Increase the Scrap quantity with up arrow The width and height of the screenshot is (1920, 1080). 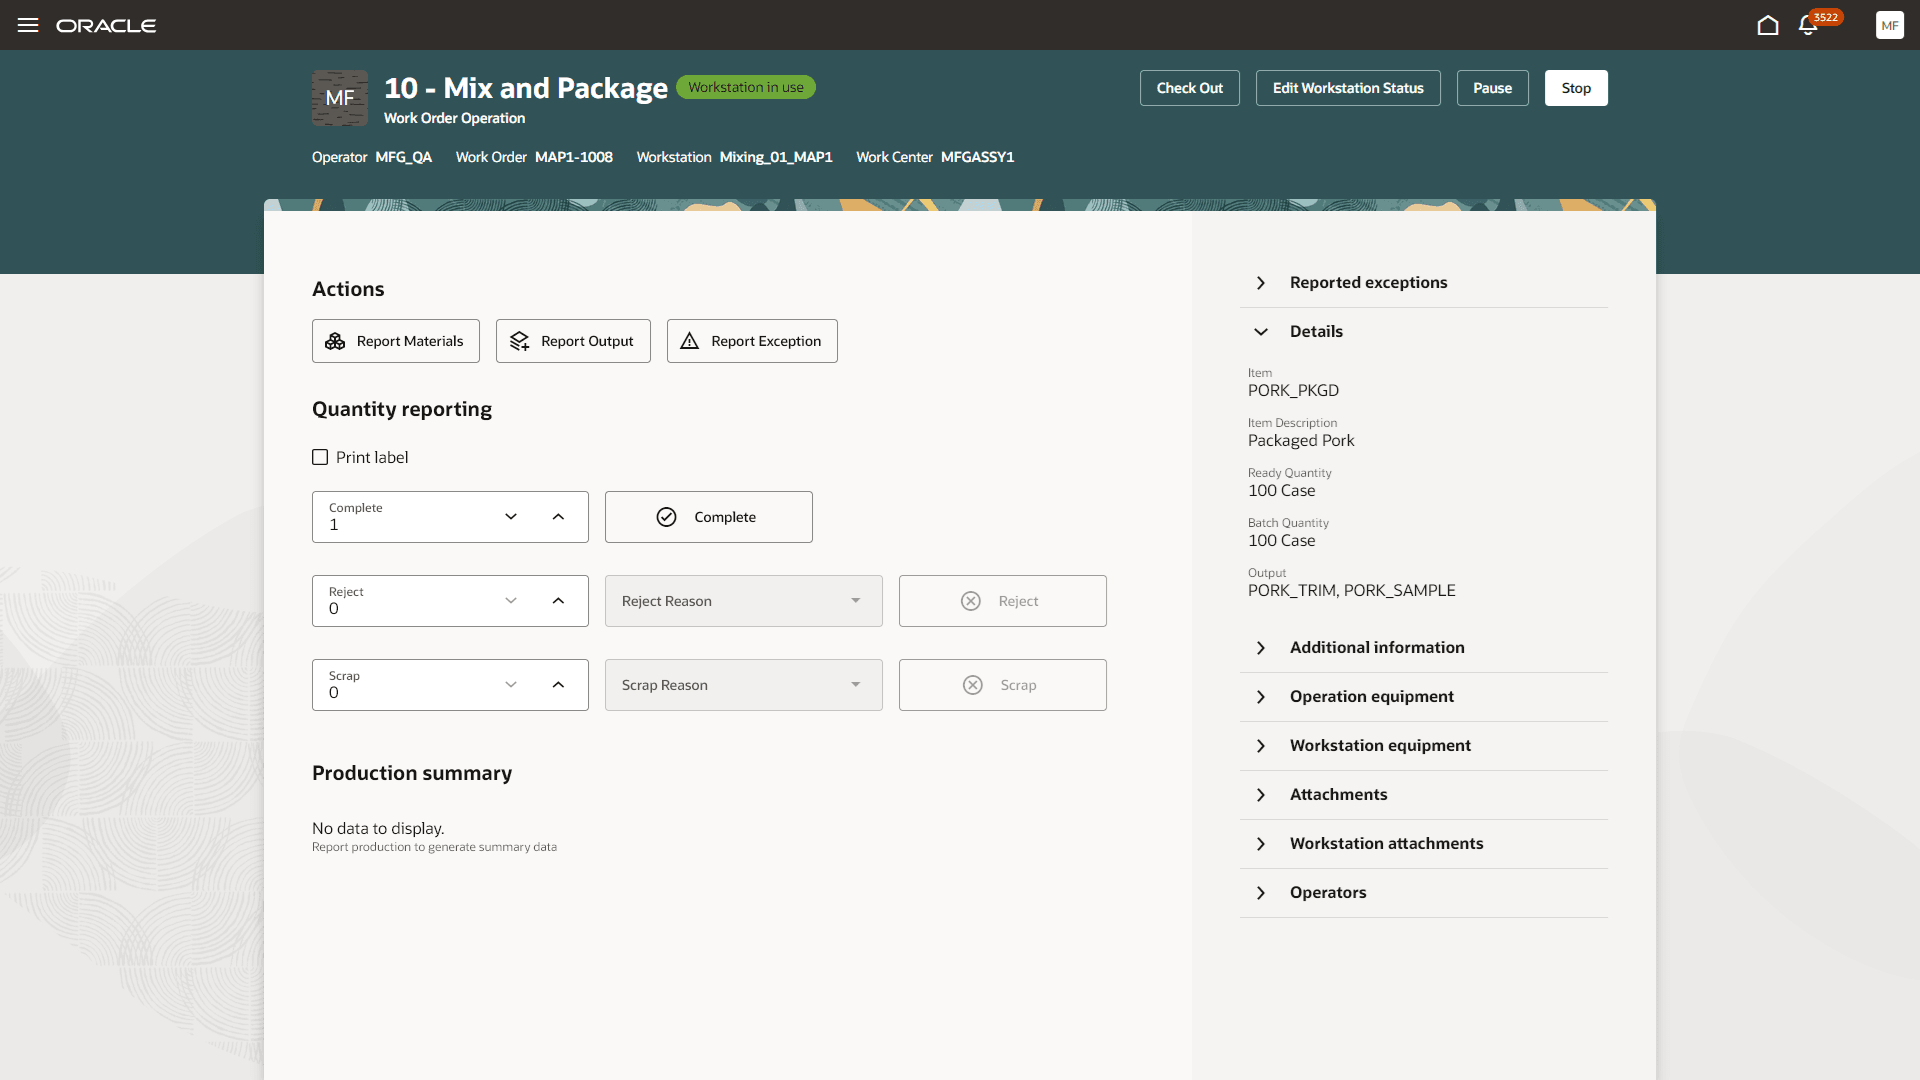[x=558, y=685]
